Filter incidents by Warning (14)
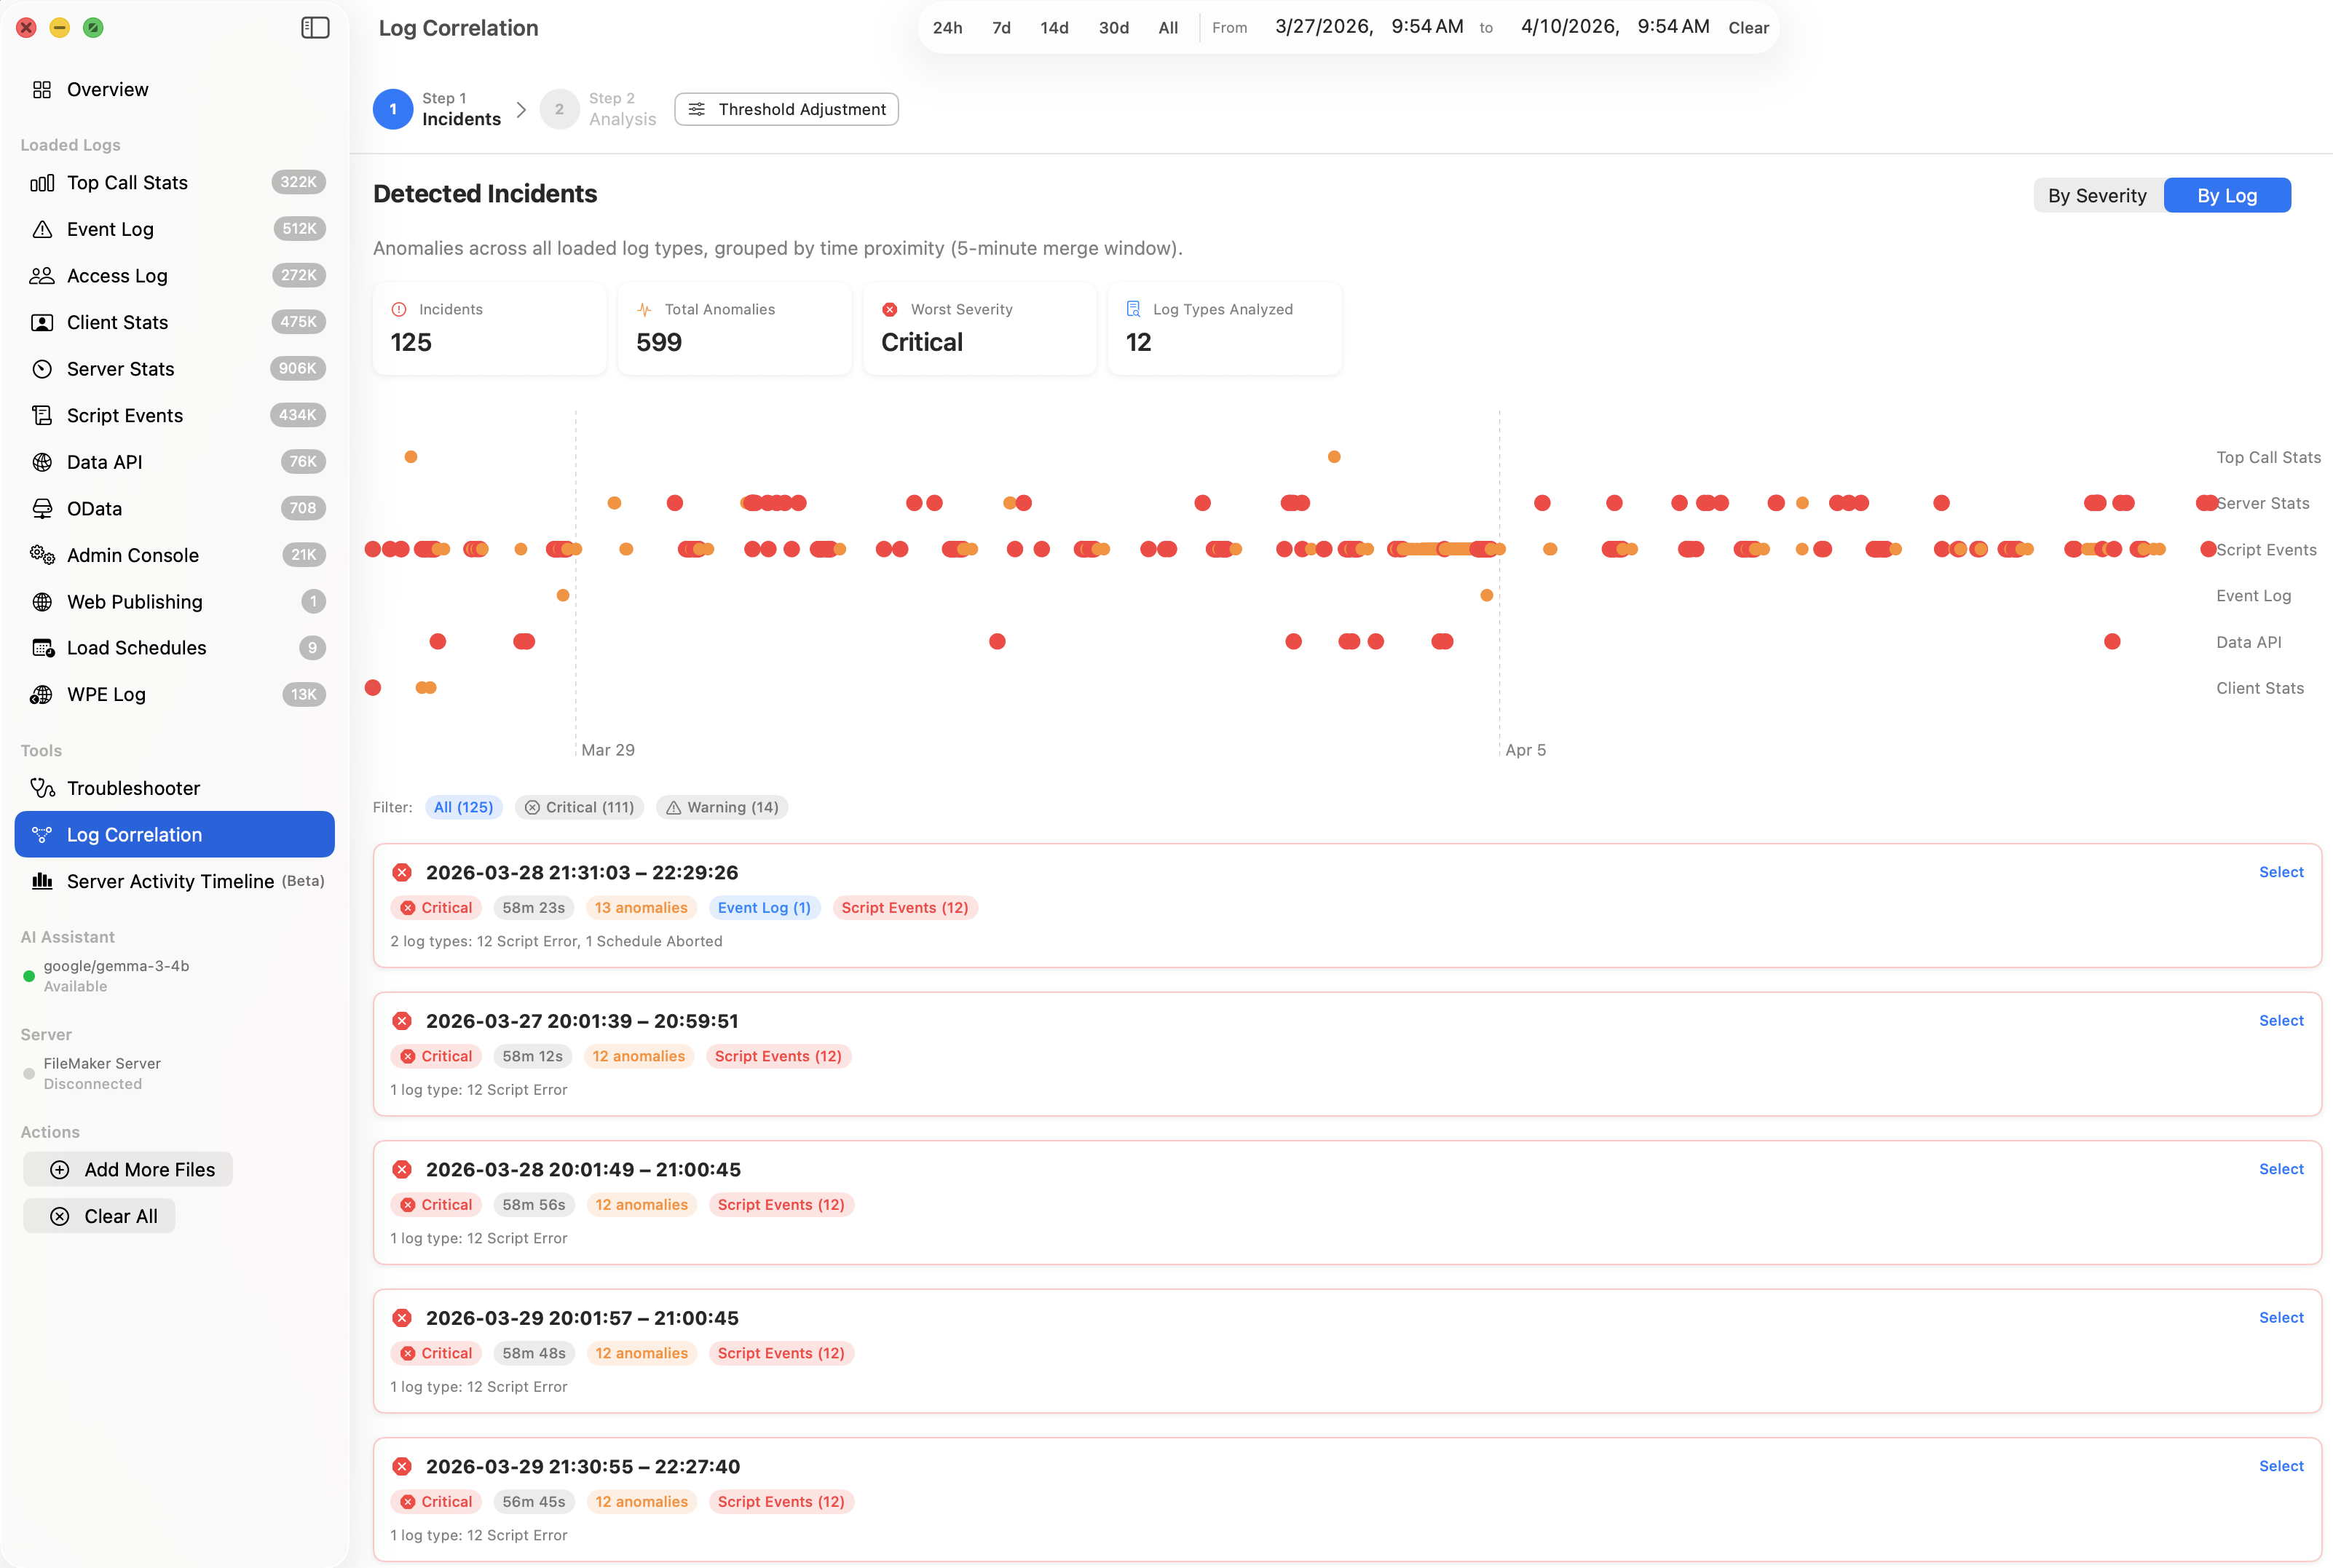This screenshot has width=2333, height=1568. [721, 807]
